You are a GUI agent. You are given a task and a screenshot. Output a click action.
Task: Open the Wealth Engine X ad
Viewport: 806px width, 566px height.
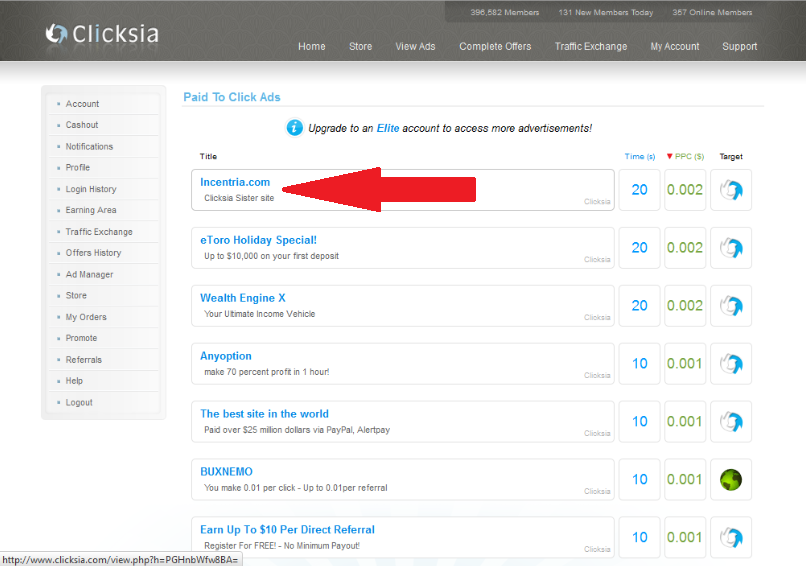click(243, 298)
